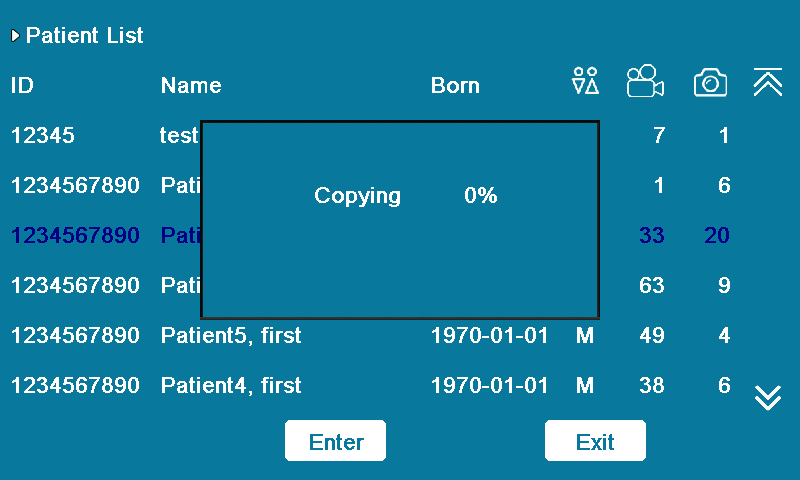The image size is (800, 480).
Task: Click the highlighted row's 20 photo count
Action: tap(715, 236)
